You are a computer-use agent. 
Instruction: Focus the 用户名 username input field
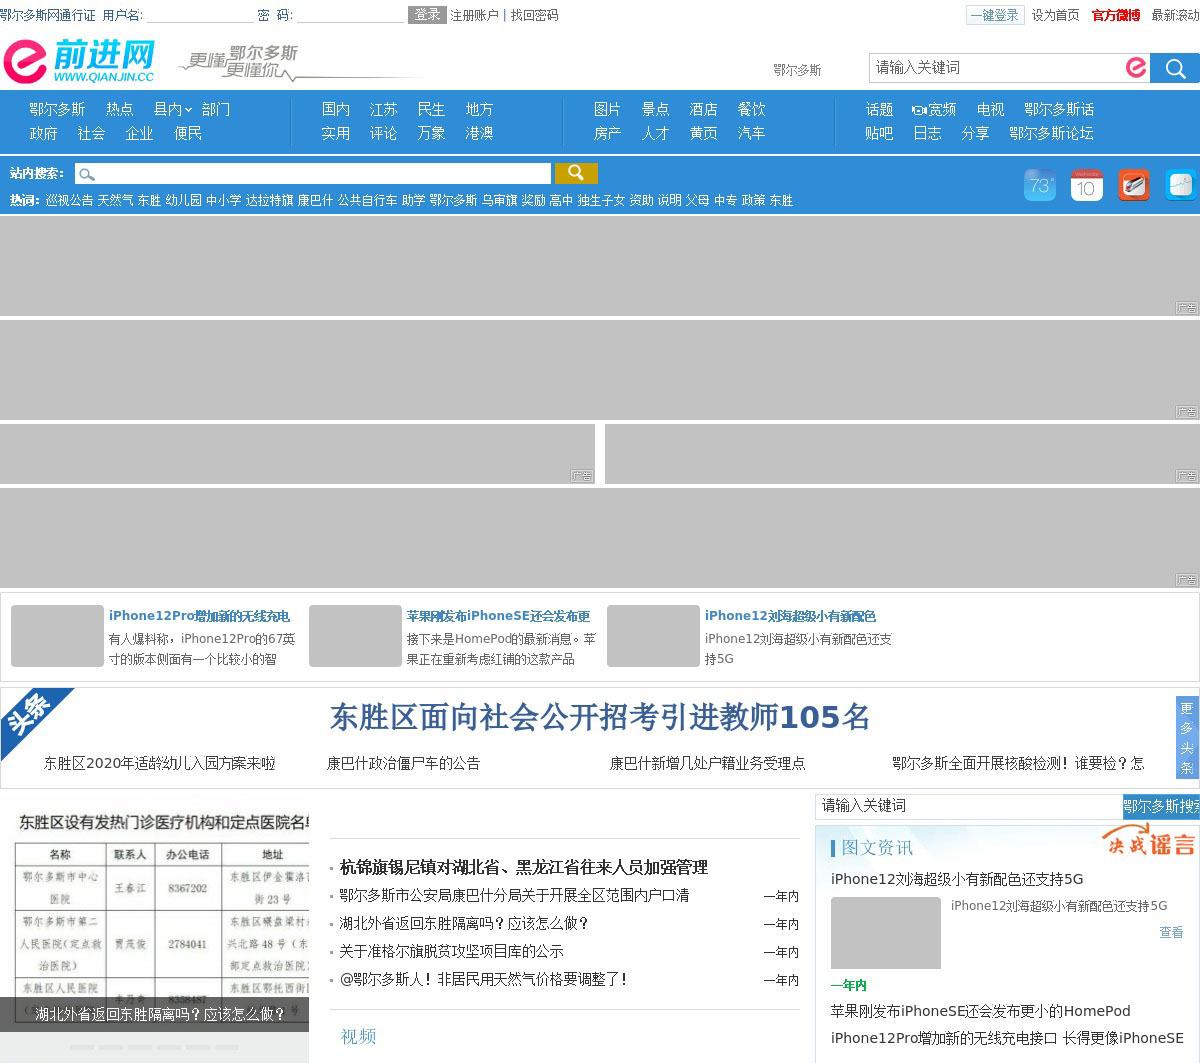(x=200, y=15)
